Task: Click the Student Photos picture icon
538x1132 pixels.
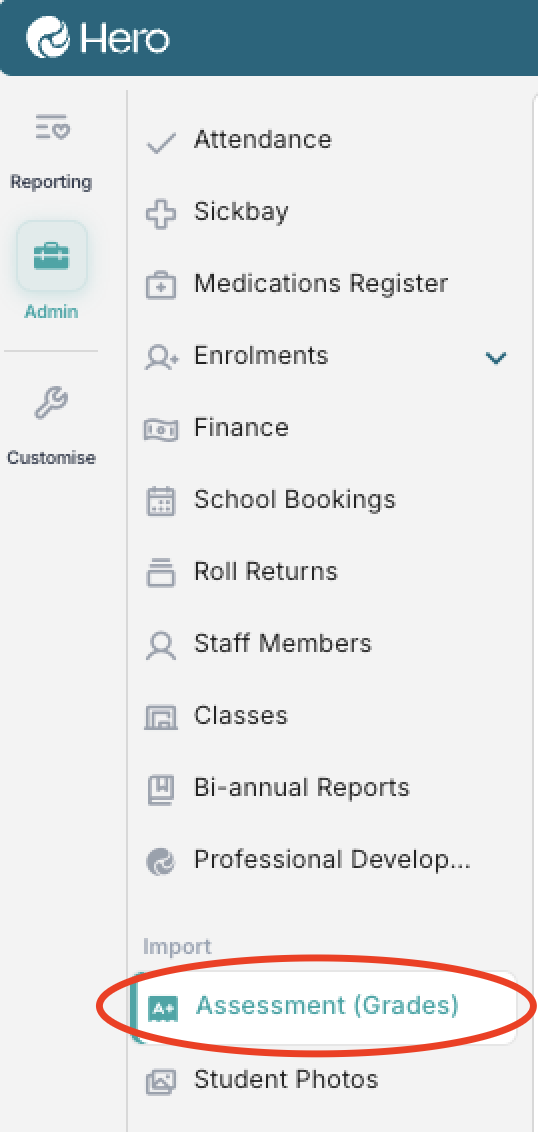Action: click(x=161, y=1081)
